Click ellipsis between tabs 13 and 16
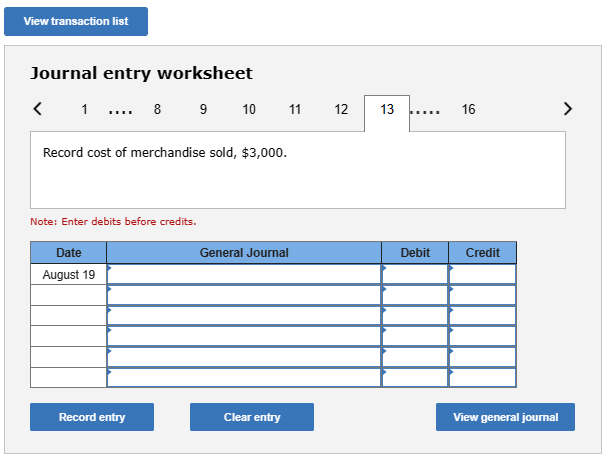The height and width of the screenshot is (466, 613). (x=425, y=112)
